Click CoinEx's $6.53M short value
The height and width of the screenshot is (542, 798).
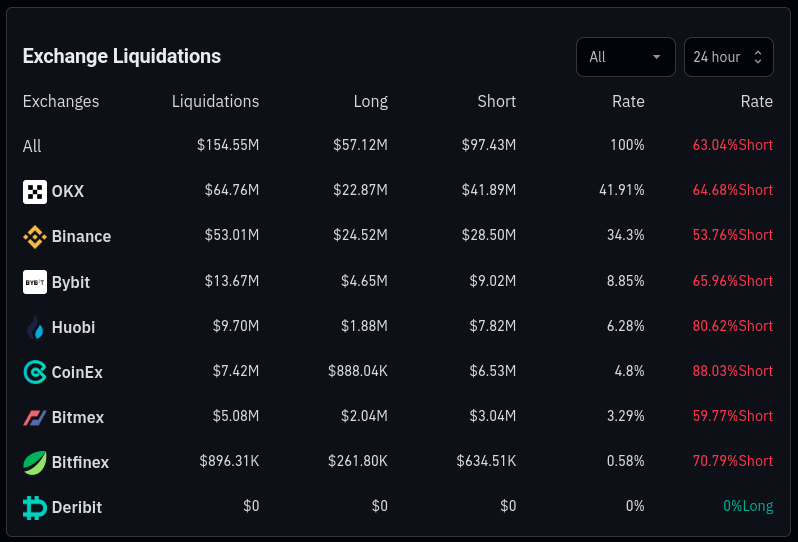[x=493, y=371]
